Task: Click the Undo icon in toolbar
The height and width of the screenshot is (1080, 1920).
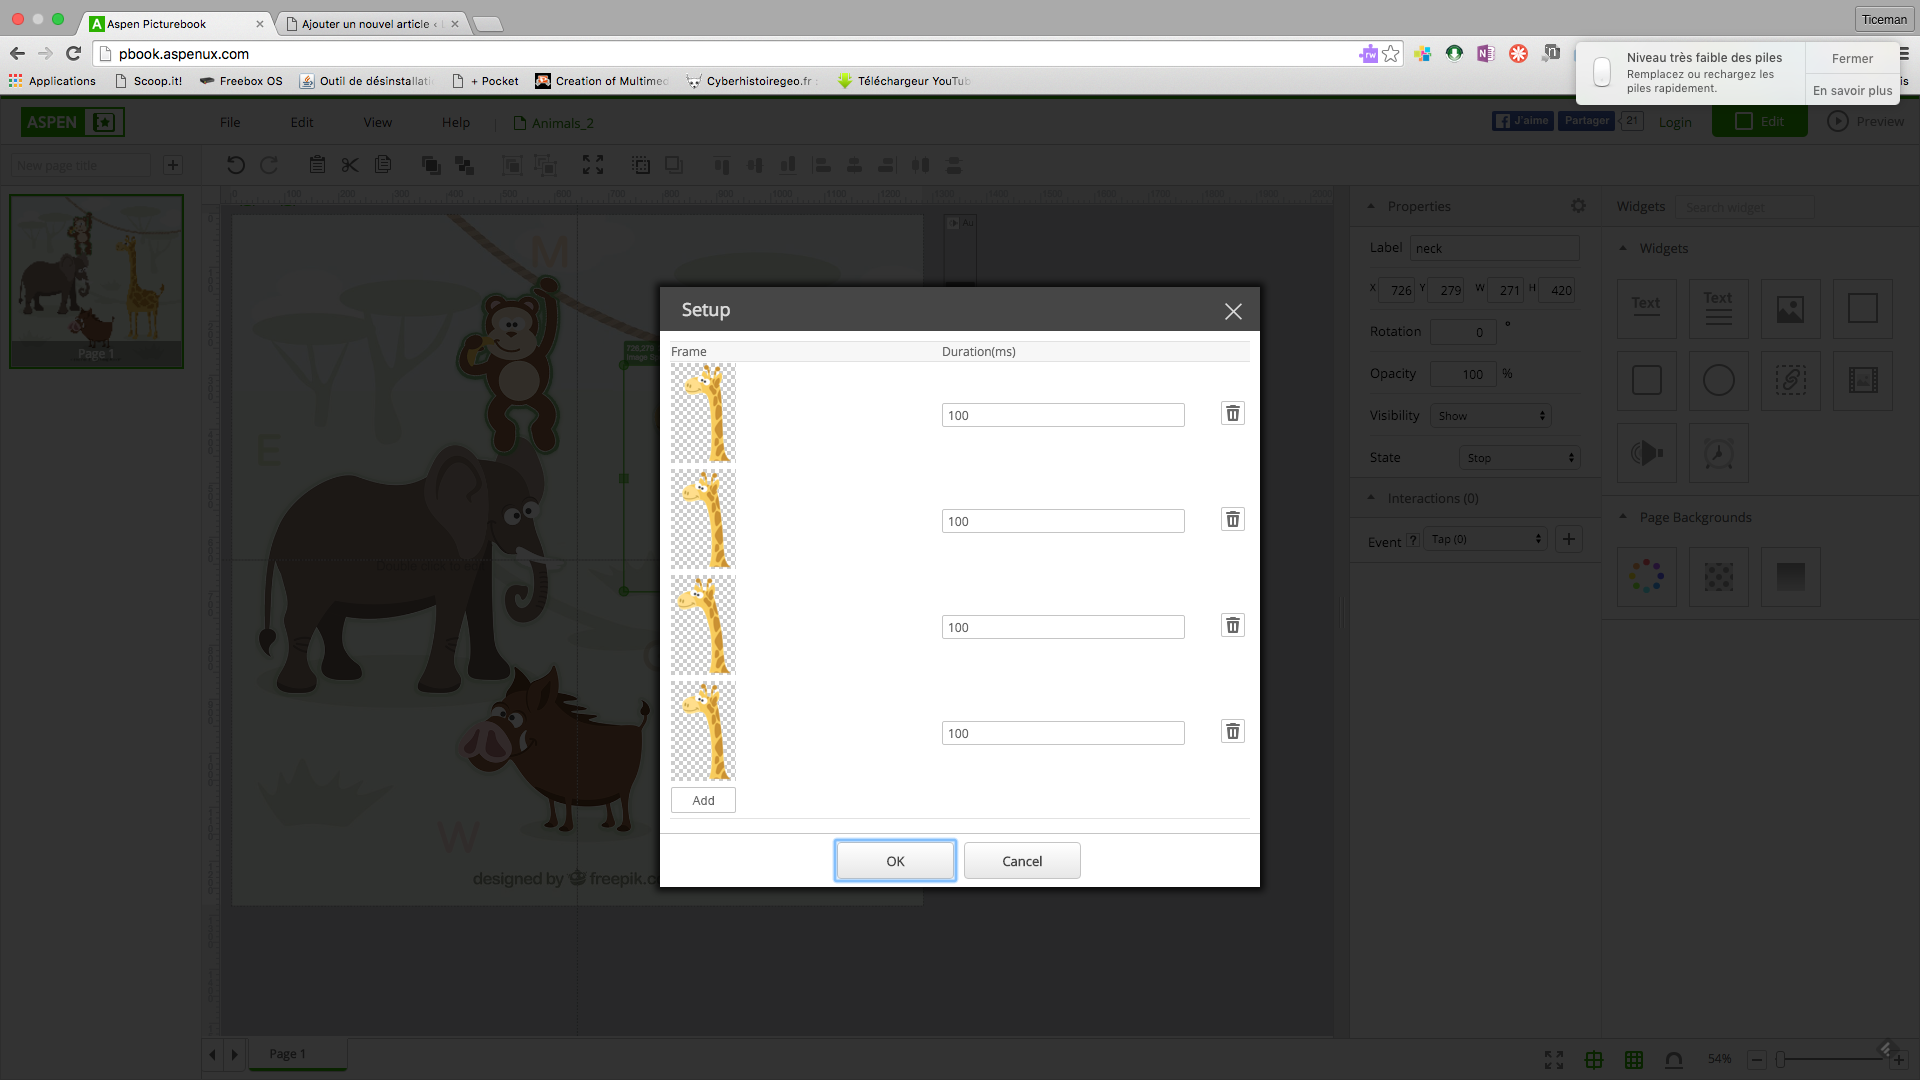Action: point(235,165)
